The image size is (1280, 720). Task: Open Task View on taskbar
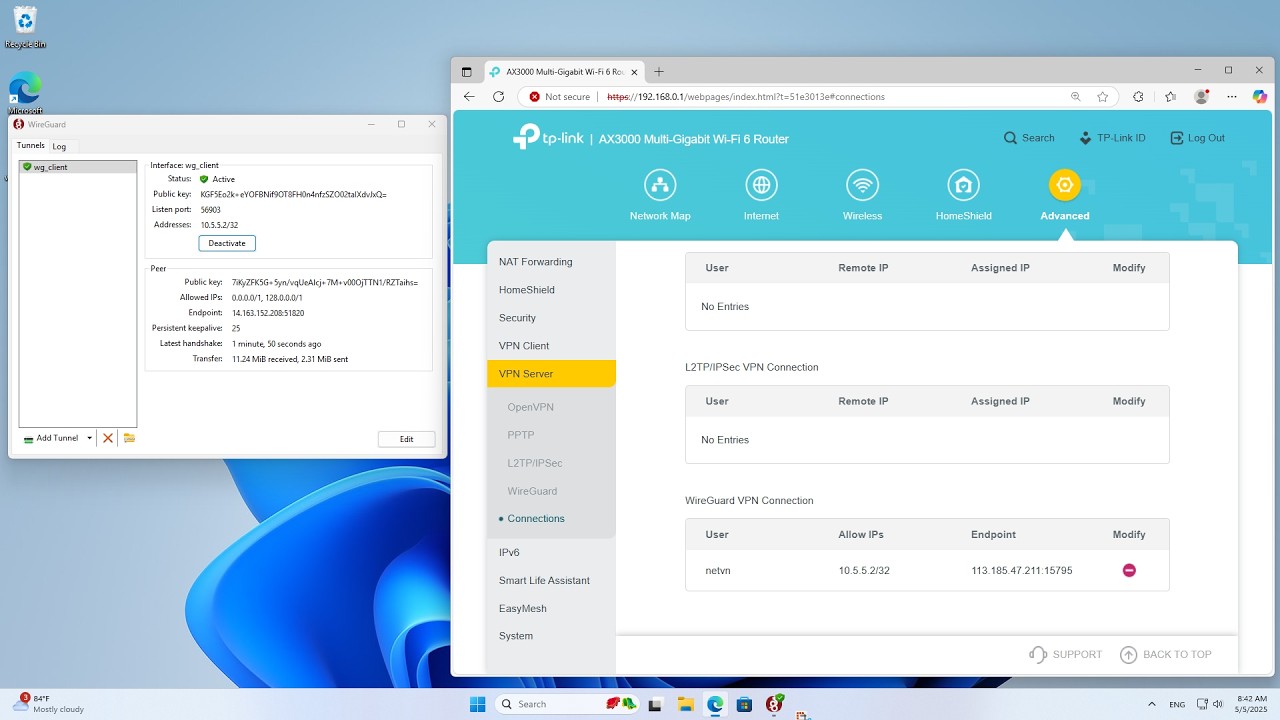[x=655, y=704]
